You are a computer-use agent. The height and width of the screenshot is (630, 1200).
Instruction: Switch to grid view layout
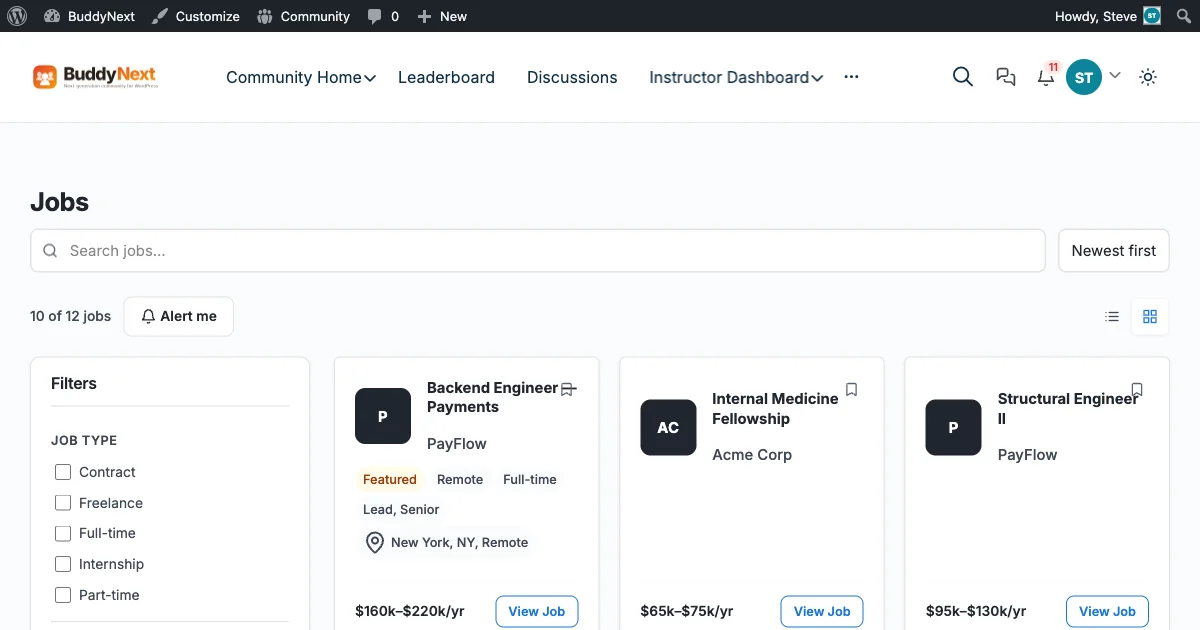point(1150,316)
